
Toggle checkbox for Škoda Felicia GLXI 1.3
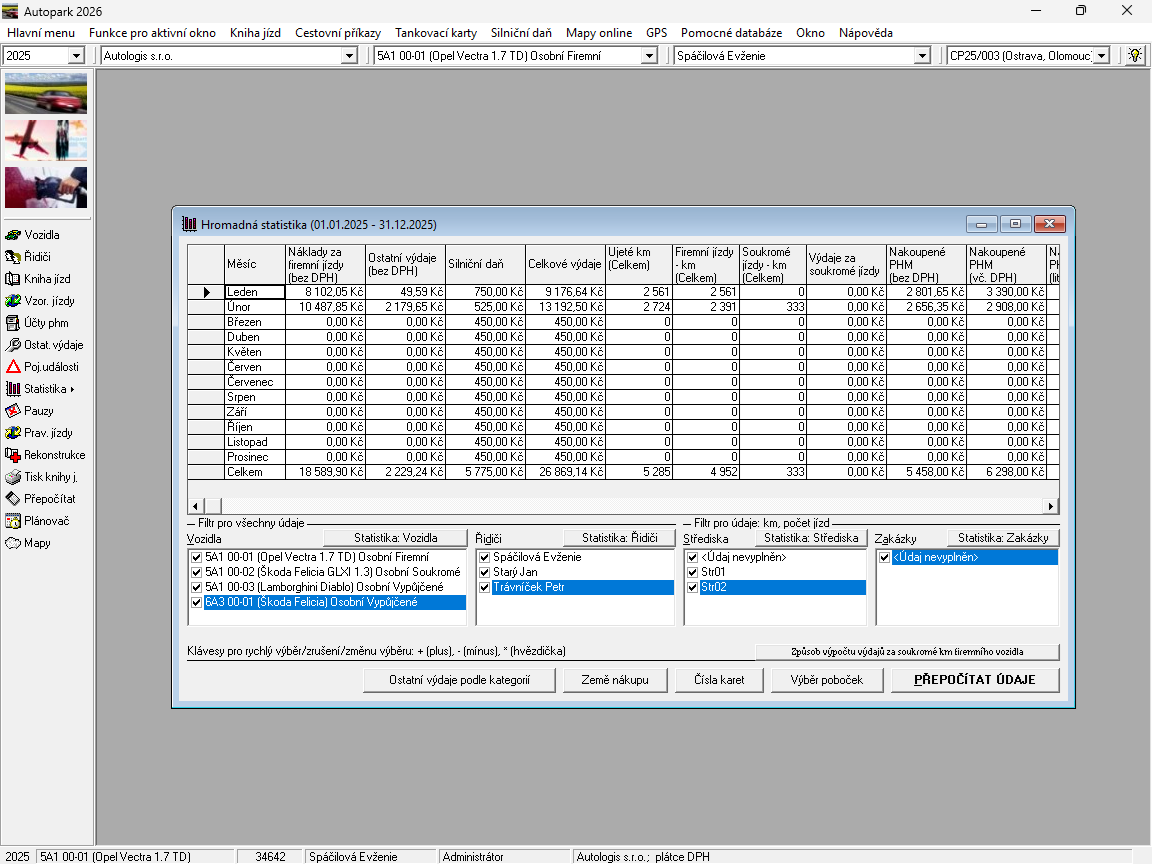196,572
